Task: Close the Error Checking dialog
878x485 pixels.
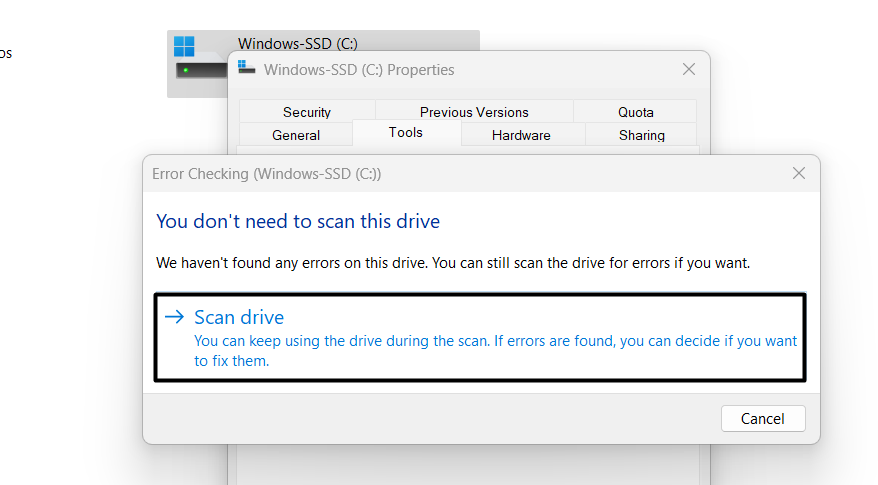Action: click(x=798, y=173)
